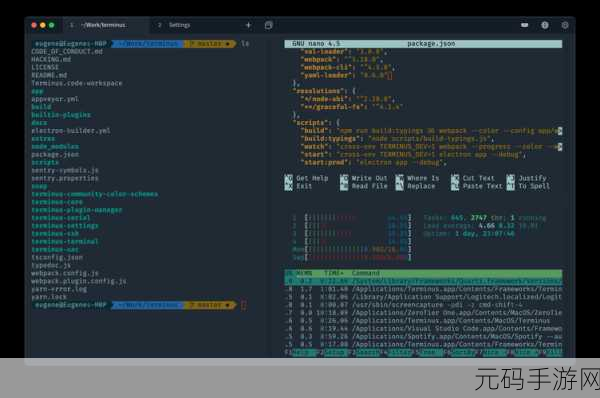Sort htop by the Command column header
600x398 pixels.
366,273
